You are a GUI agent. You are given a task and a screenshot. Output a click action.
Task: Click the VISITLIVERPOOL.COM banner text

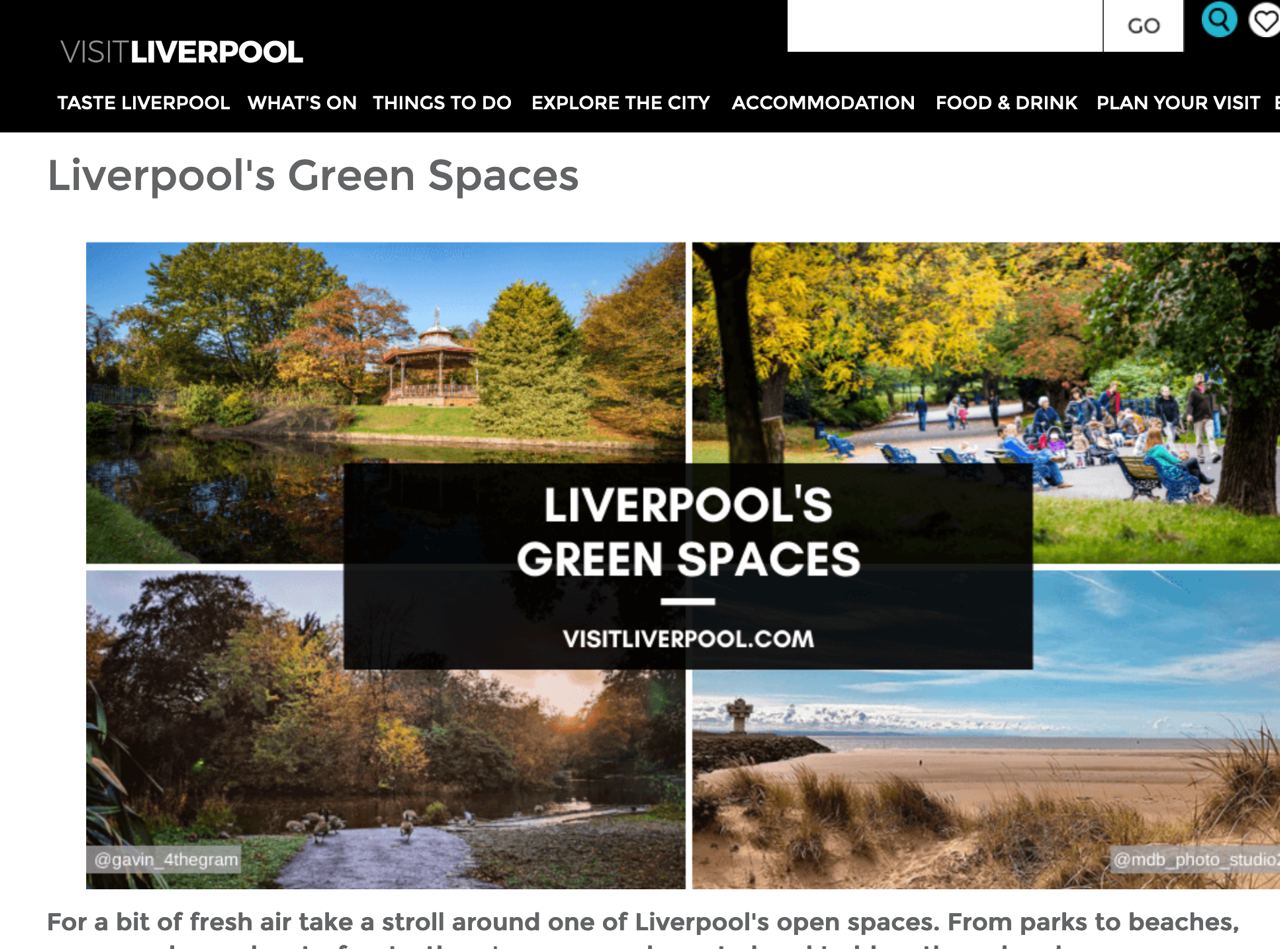[x=688, y=638]
